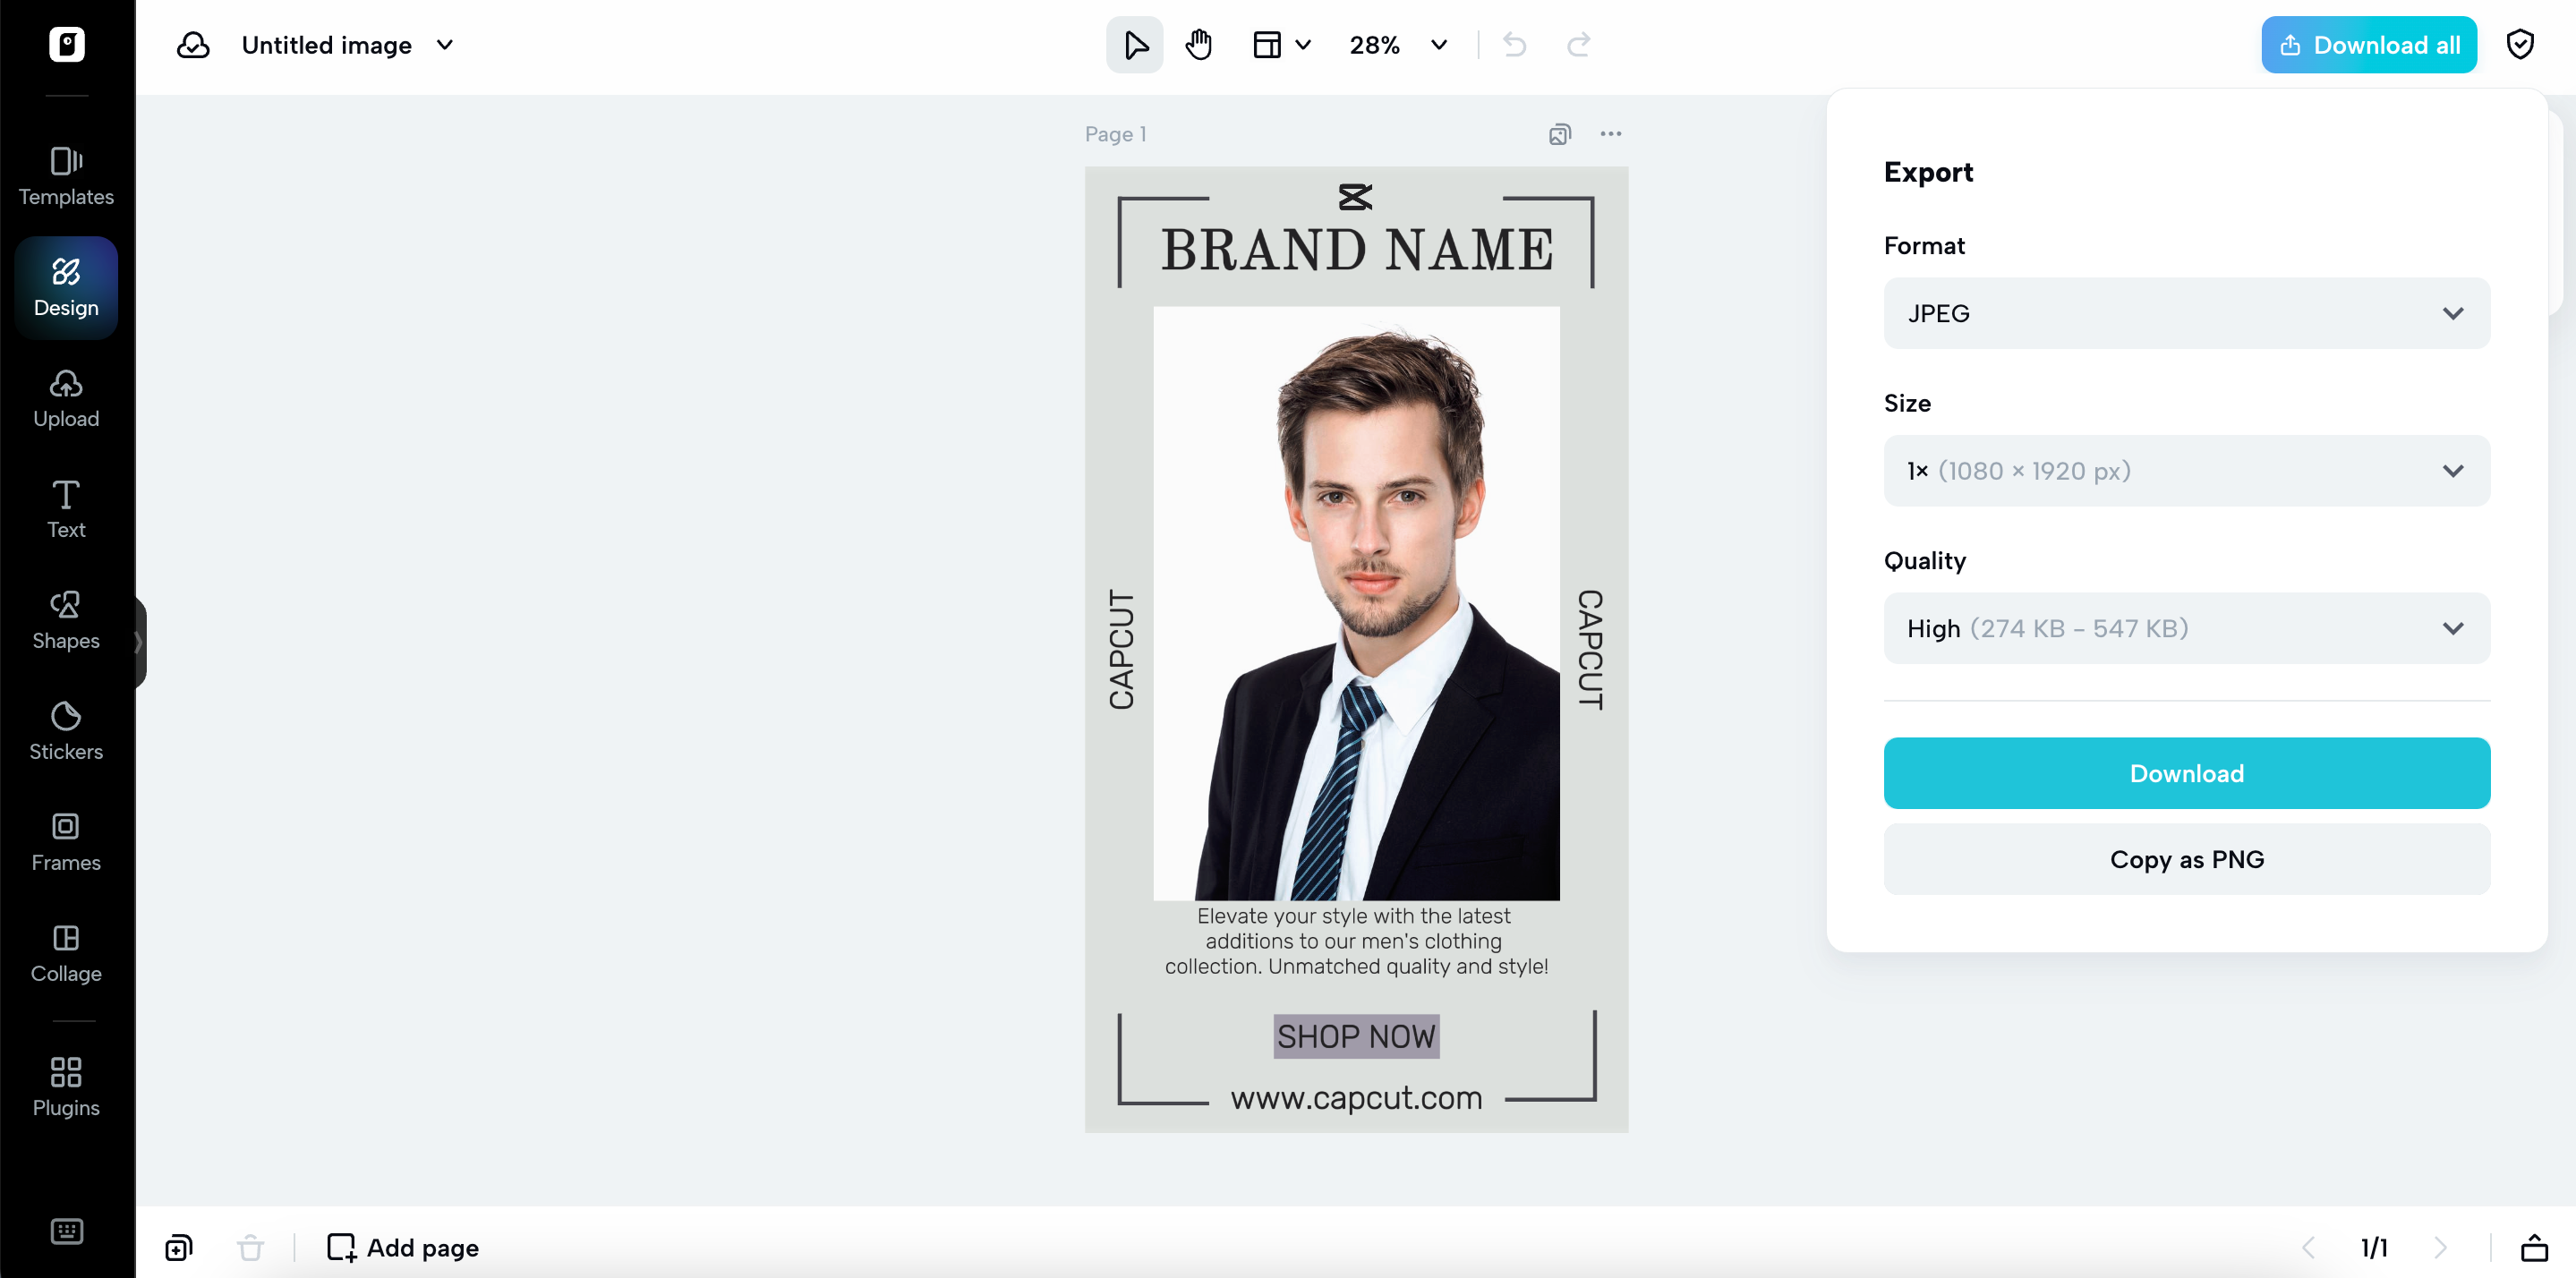
Task: Click page background image icon
Action: tap(1559, 134)
